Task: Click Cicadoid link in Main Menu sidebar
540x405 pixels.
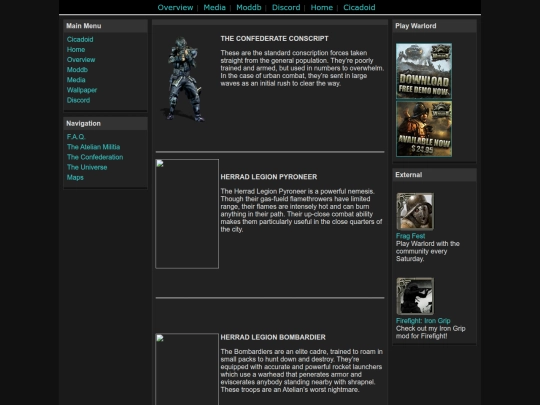Action: (x=80, y=39)
